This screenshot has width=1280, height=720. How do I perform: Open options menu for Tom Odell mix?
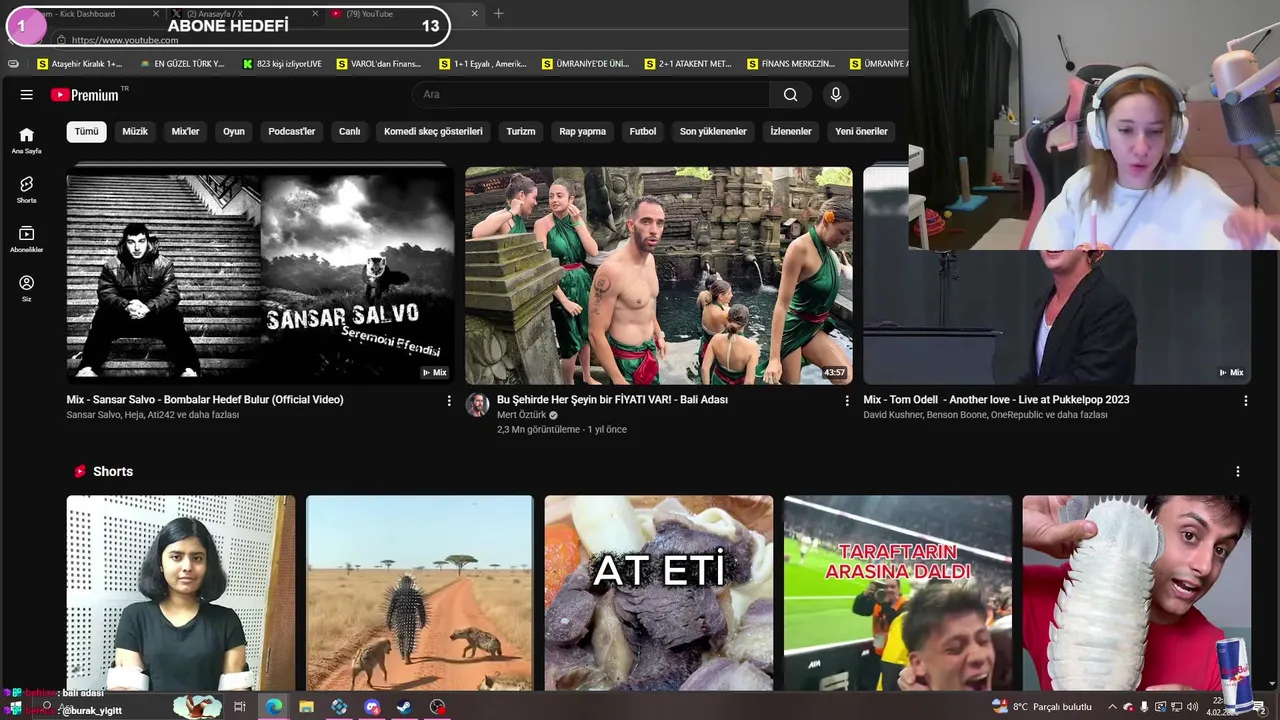1246,400
